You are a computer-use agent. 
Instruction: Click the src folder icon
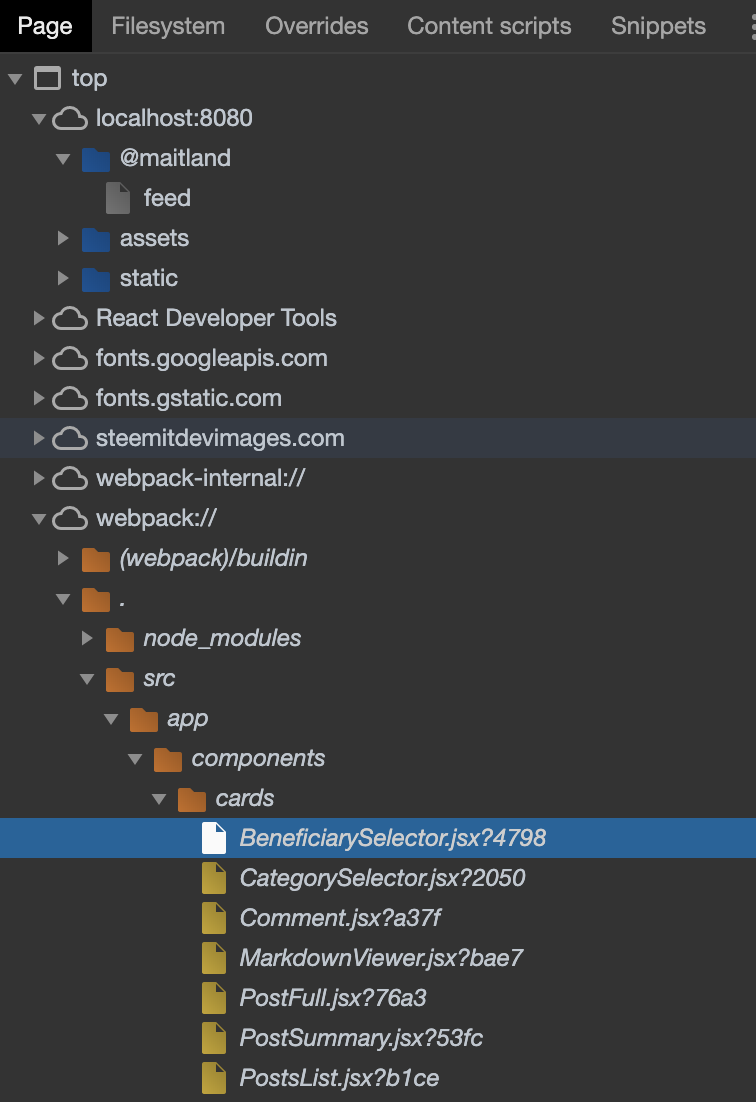click(119, 680)
